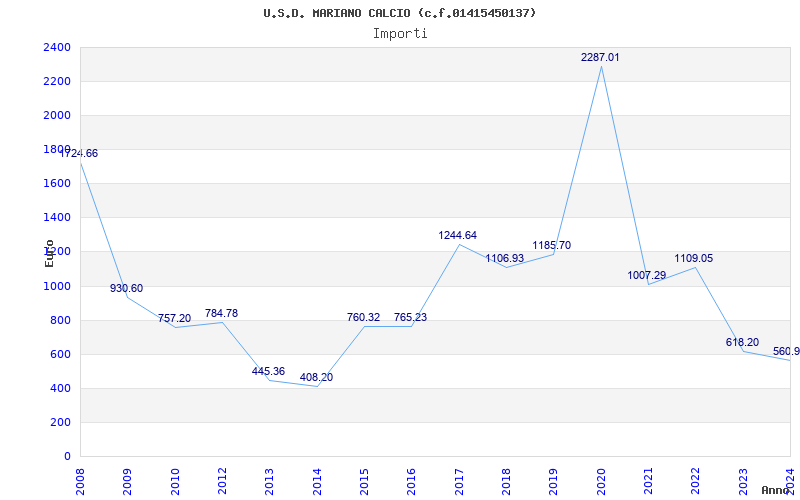Click the 760.32 value label

(x=363, y=317)
